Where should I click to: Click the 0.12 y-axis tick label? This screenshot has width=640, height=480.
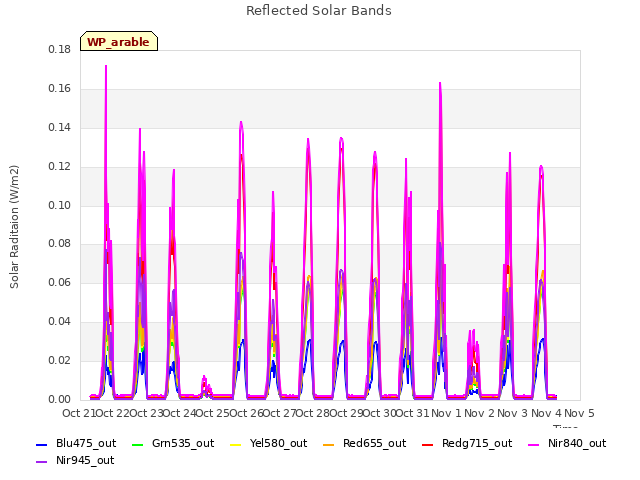[59, 167]
